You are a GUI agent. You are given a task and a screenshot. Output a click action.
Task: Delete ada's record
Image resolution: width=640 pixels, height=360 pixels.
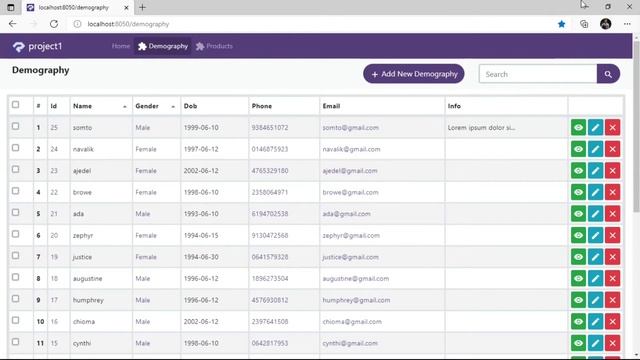pos(613,214)
